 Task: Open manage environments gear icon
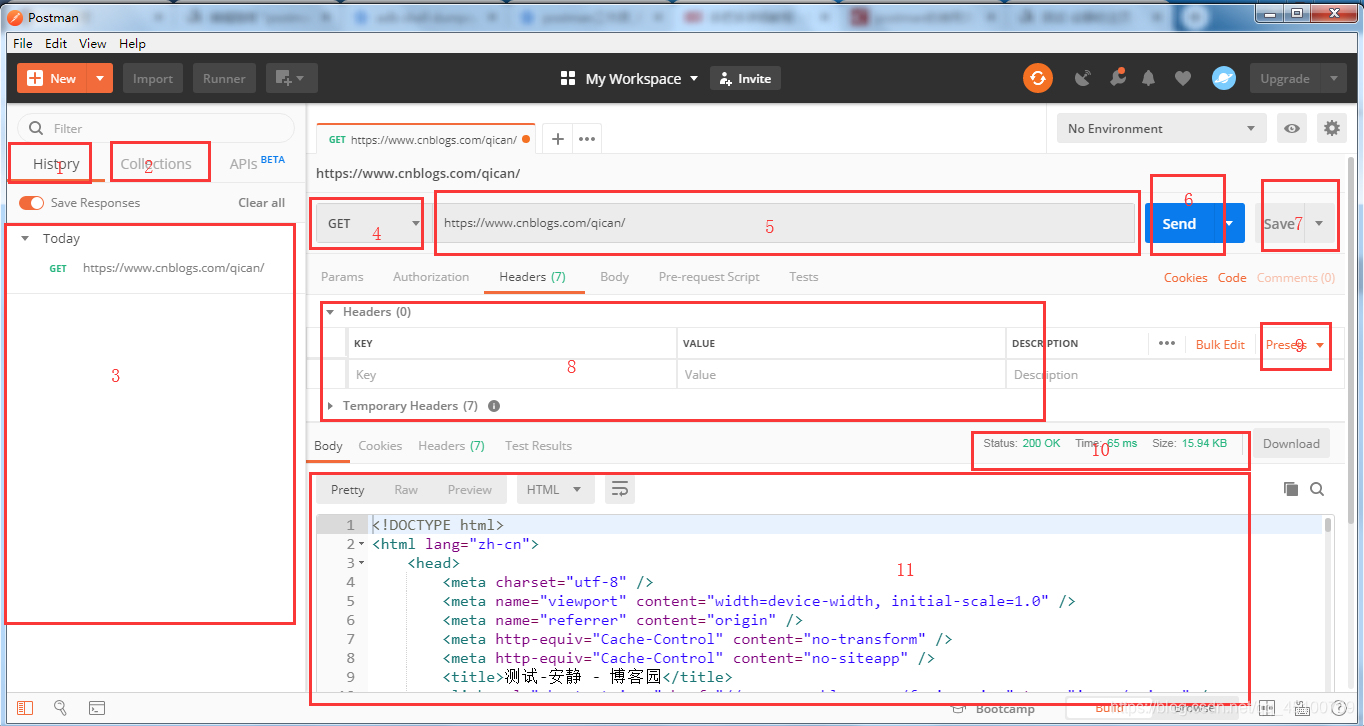click(1331, 128)
